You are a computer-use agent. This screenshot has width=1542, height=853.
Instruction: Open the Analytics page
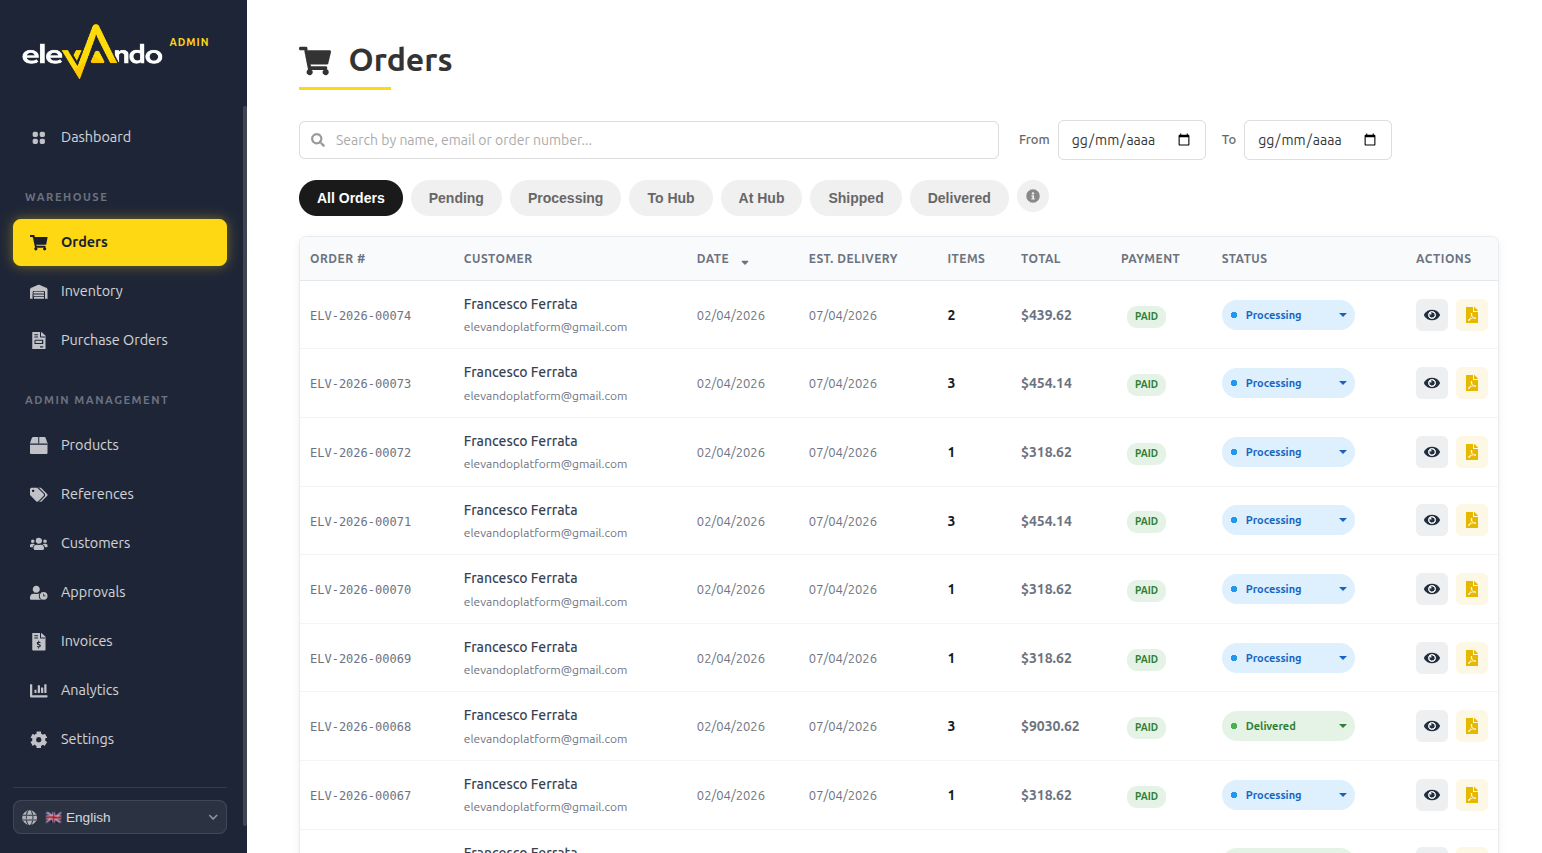click(x=120, y=690)
